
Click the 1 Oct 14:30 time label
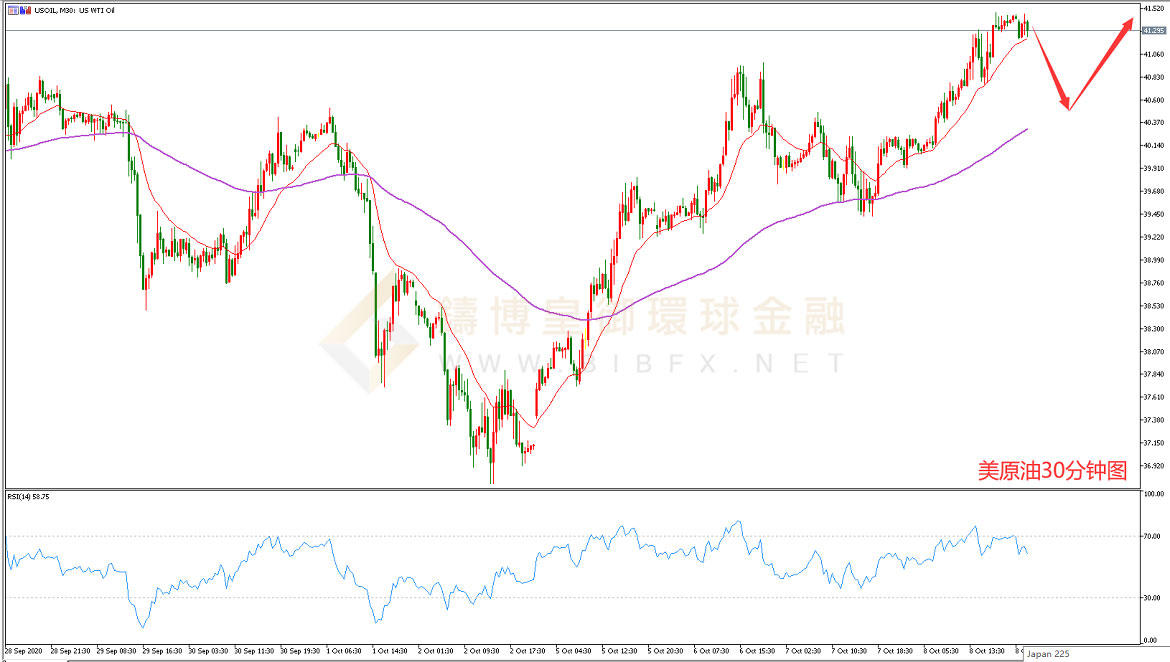389,650
